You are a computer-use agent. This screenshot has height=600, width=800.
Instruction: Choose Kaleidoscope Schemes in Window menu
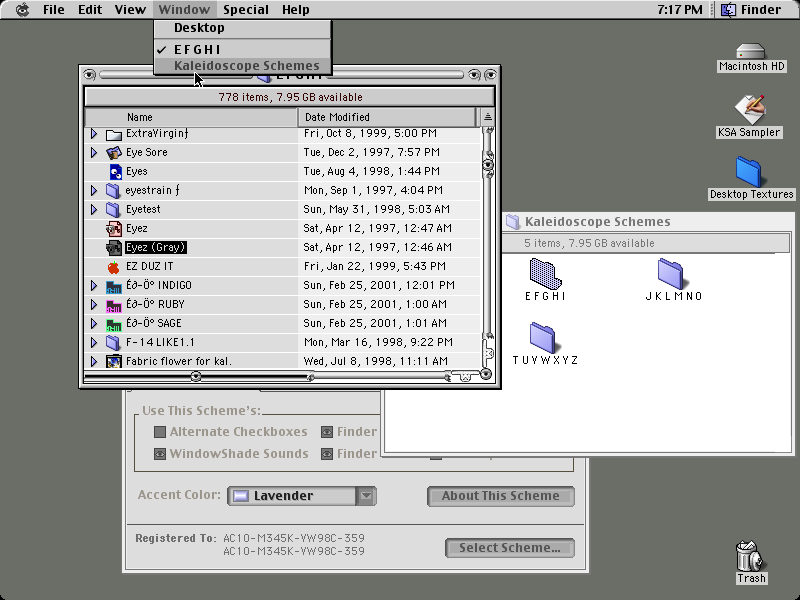point(243,66)
